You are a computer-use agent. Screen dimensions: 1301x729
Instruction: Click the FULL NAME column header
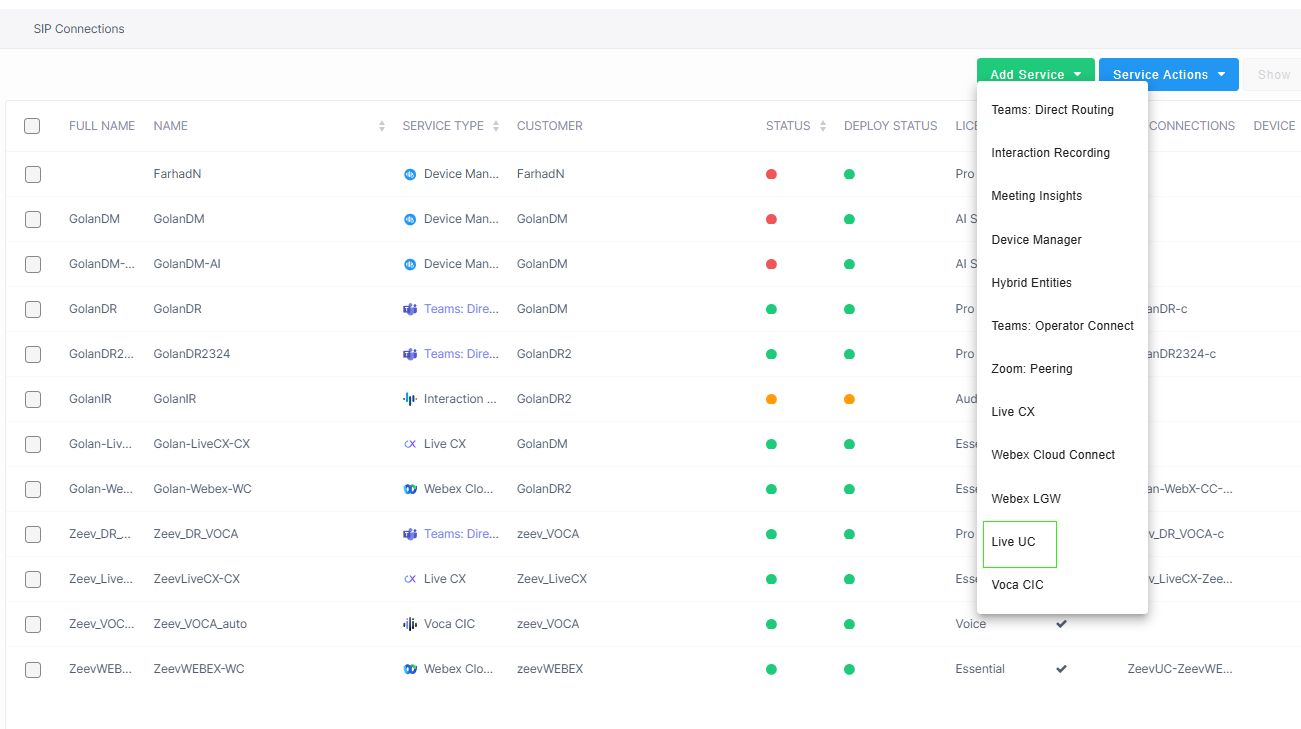click(102, 126)
